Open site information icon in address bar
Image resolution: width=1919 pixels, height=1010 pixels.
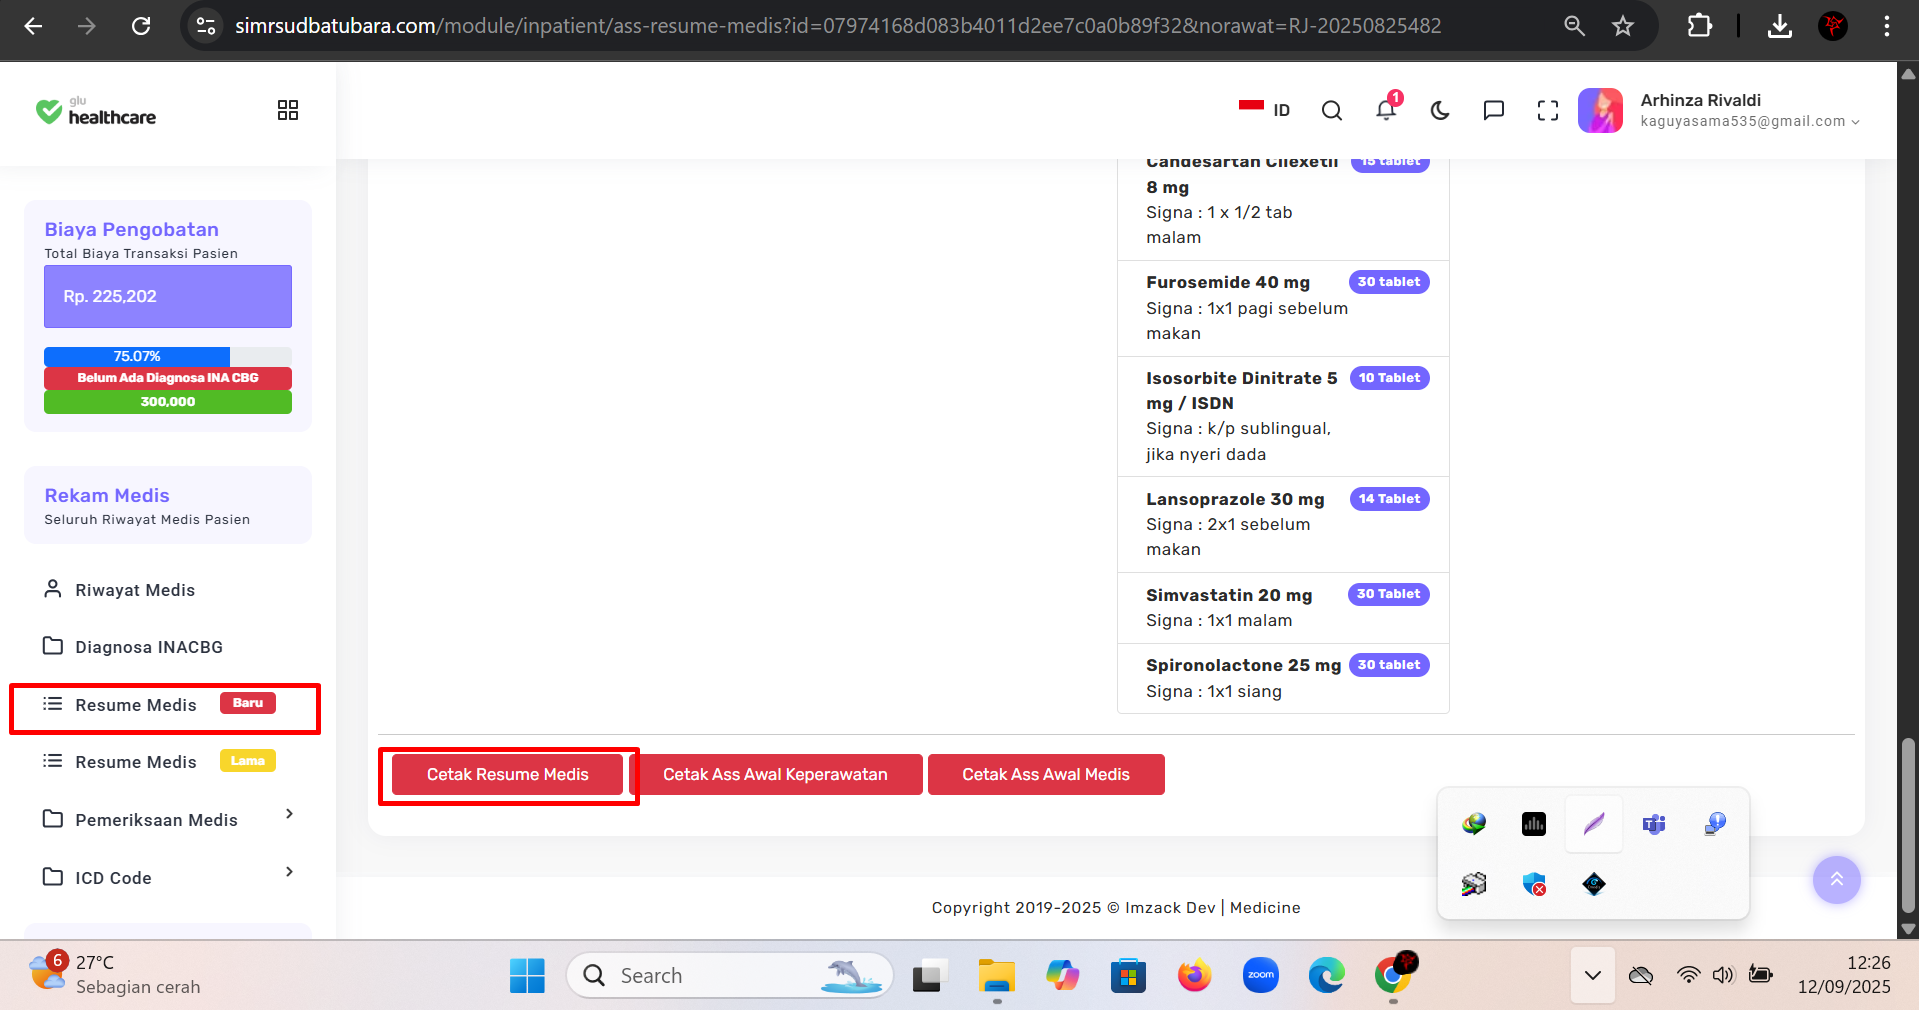tap(206, 26)
